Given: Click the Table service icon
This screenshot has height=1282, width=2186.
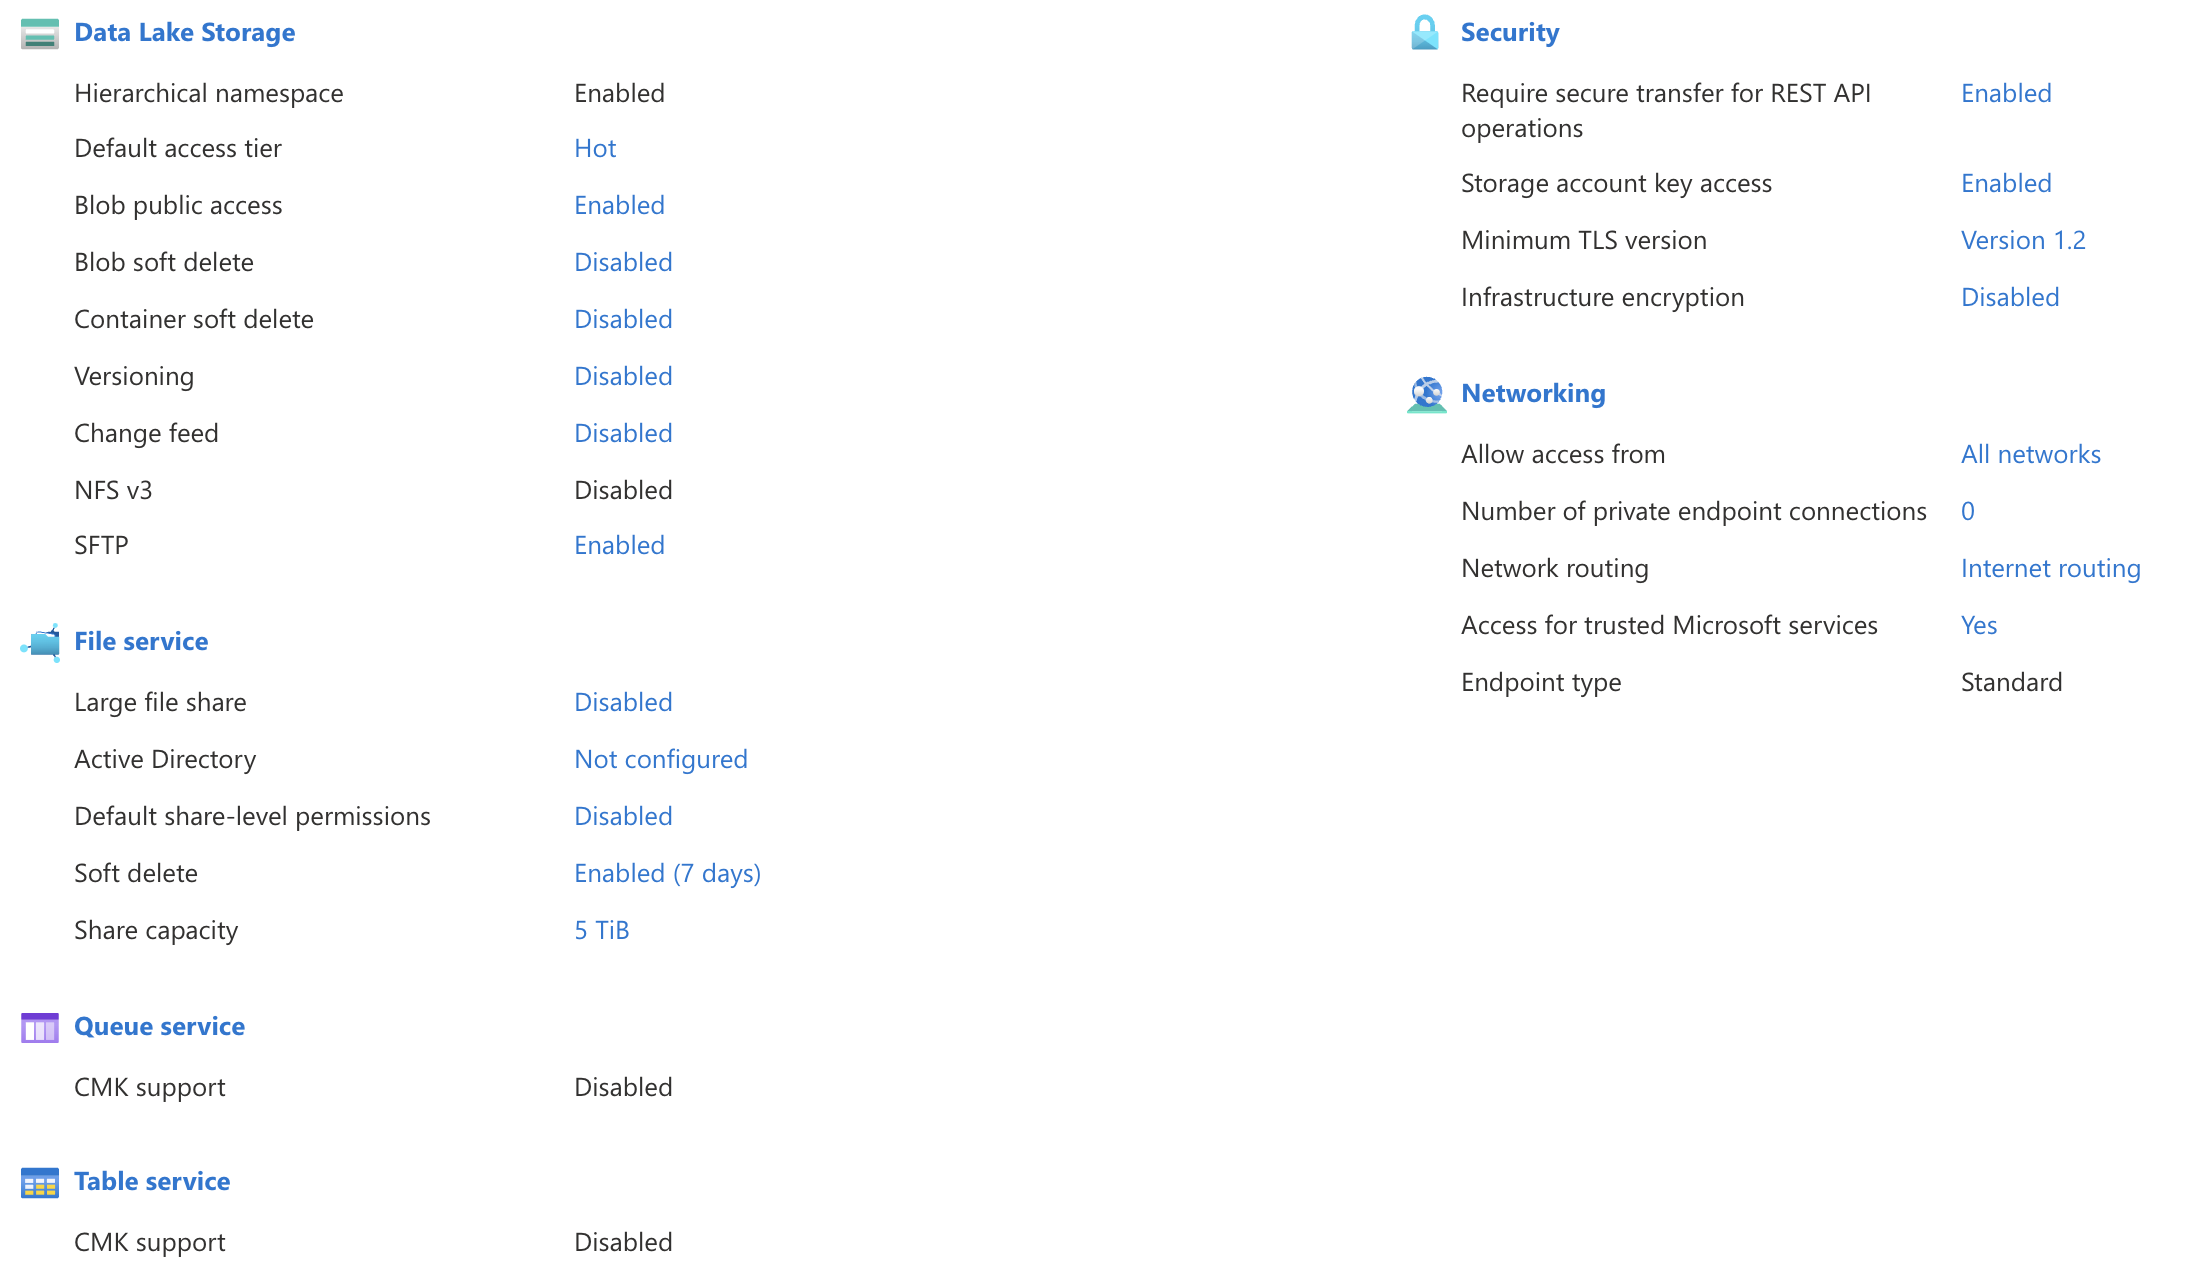Looking at the screenshot, I should [x=39, y=1181].
